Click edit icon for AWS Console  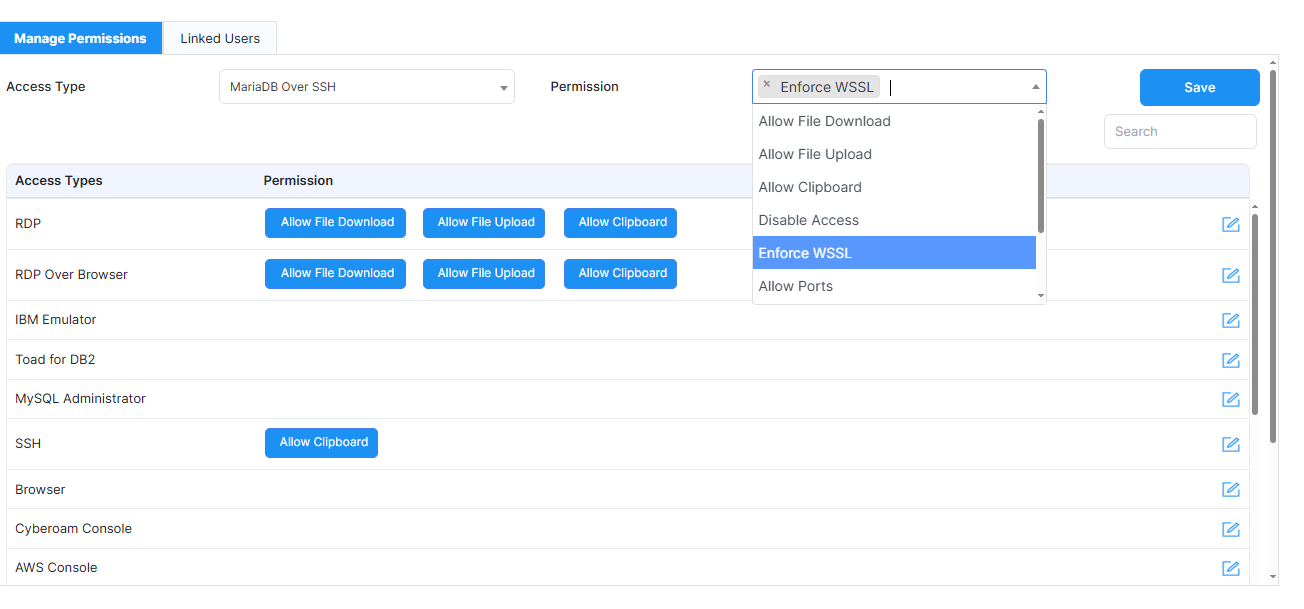(1231, 568)
